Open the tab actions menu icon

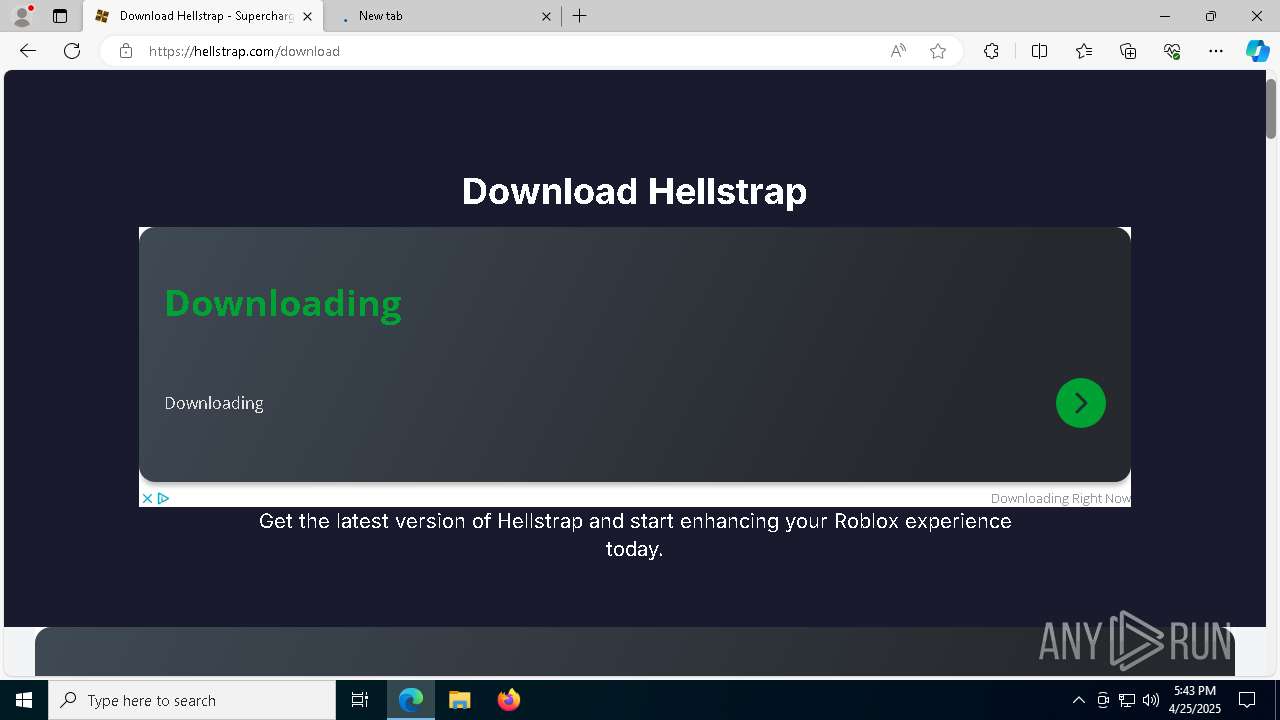click(60, 16)
